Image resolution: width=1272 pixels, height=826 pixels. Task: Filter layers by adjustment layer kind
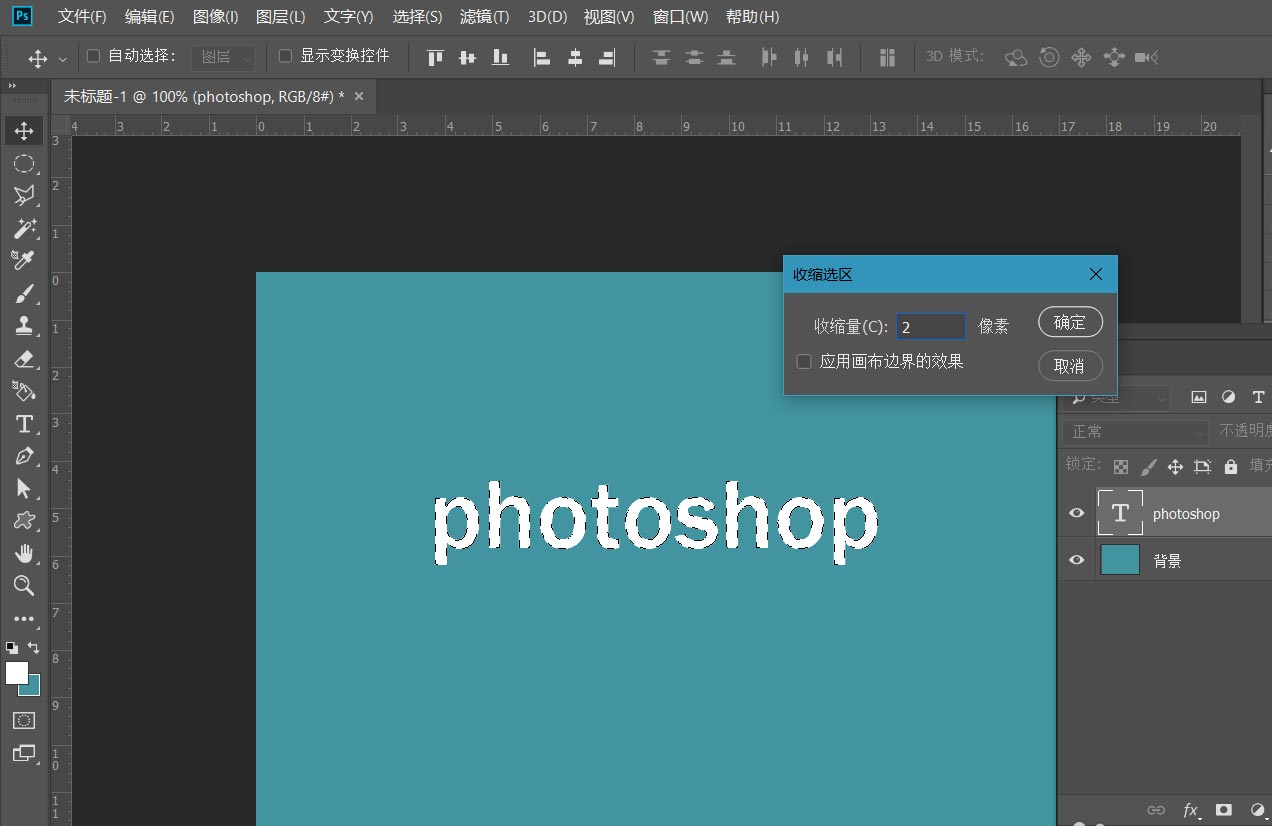pyautogui.click(x=1229, y=397)
